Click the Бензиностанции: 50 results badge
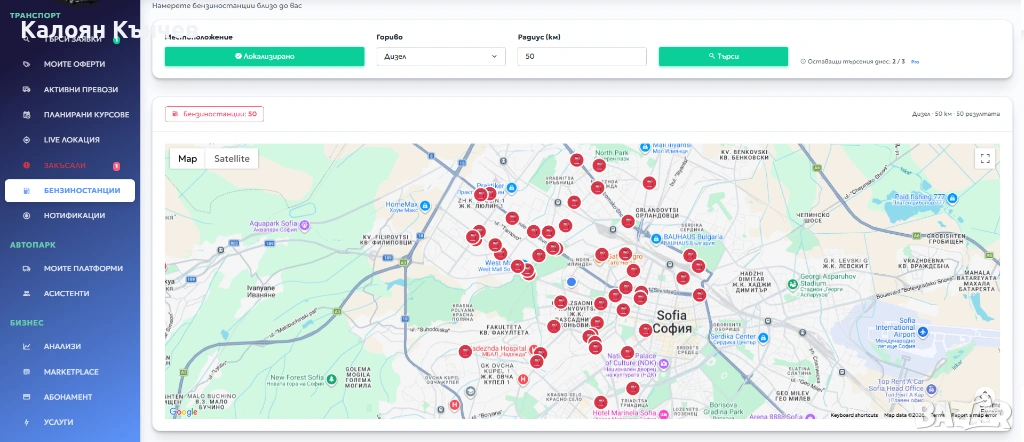1024x442 pixels. pyautogui.click(x=214, y=115)
